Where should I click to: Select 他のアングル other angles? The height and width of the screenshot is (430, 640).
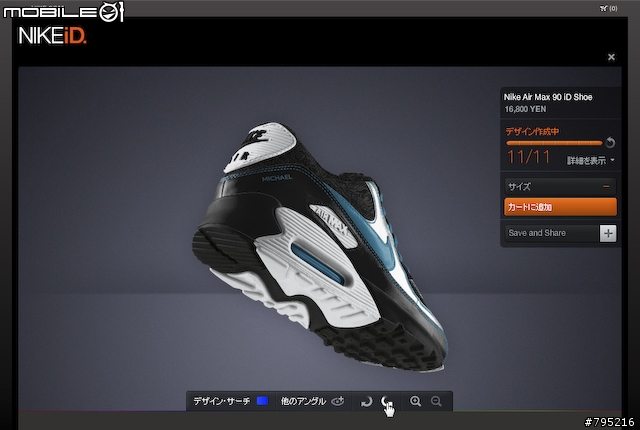click(x=303, y=401)
